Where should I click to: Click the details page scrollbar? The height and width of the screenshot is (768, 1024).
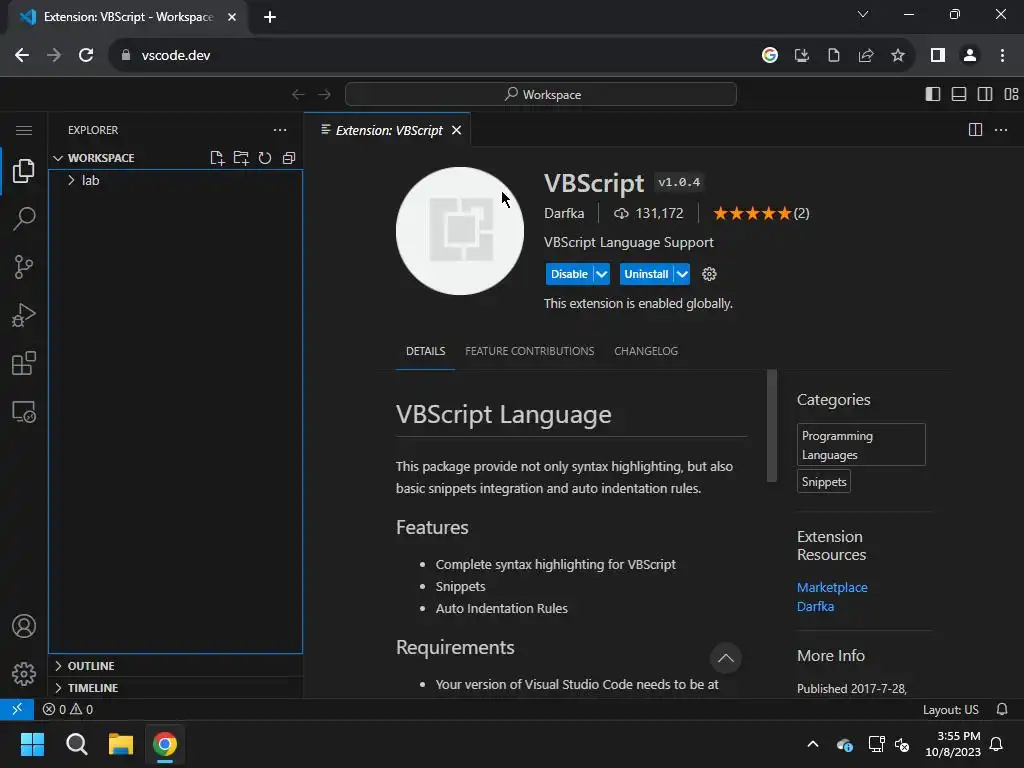pos(772,426)
